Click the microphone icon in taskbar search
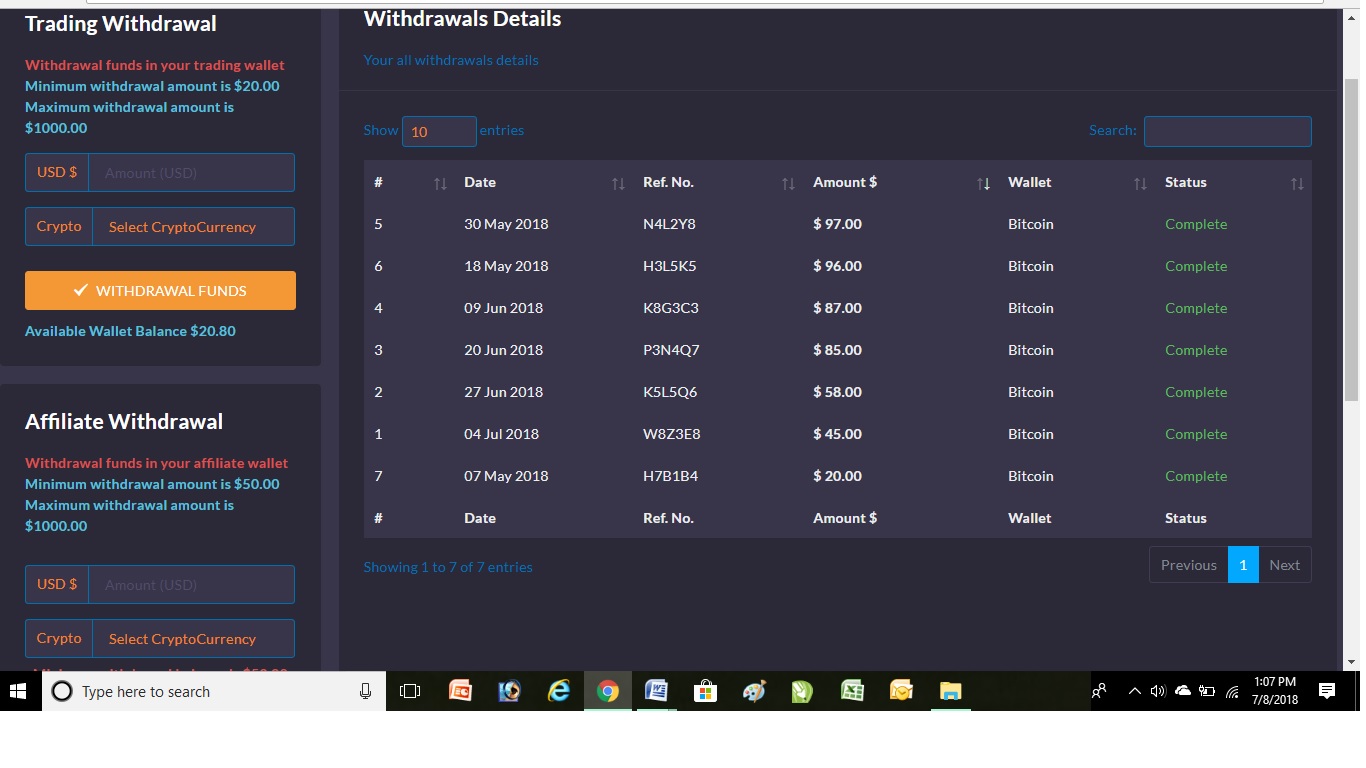1366x768 pixels. pyautogui.click(x=365, y=691)
